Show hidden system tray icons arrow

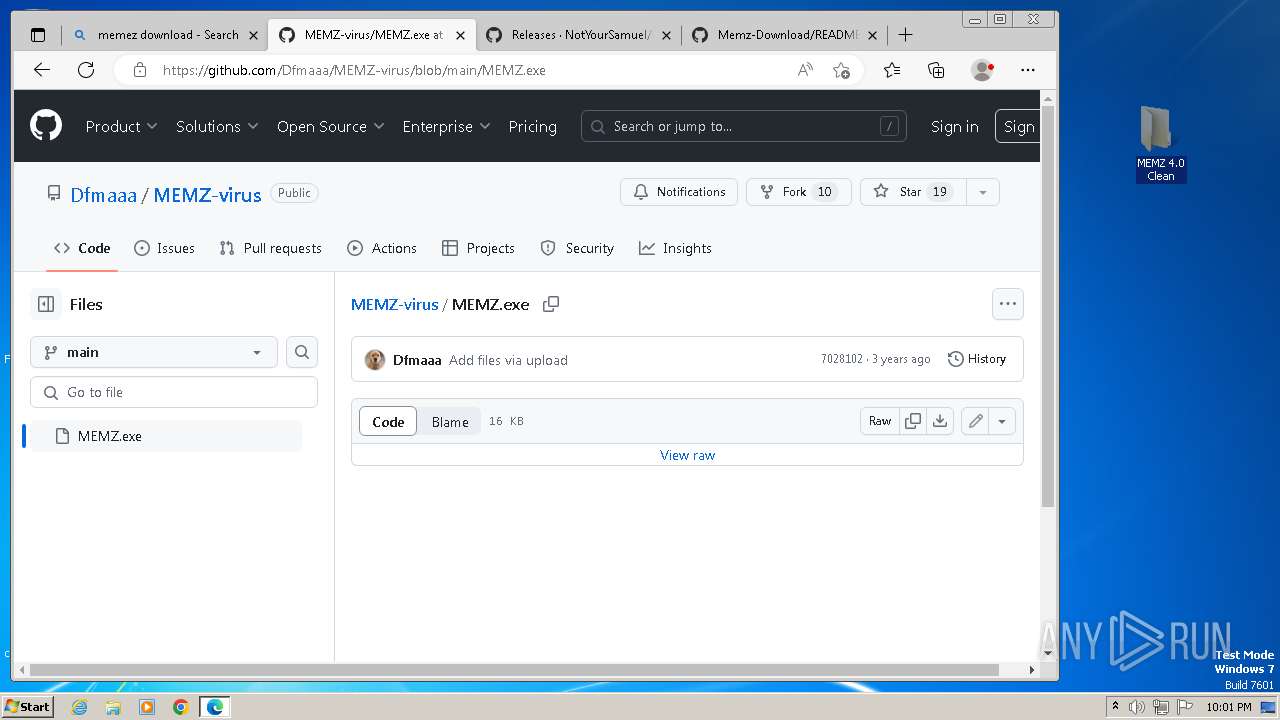click(x=1115, y=707)
